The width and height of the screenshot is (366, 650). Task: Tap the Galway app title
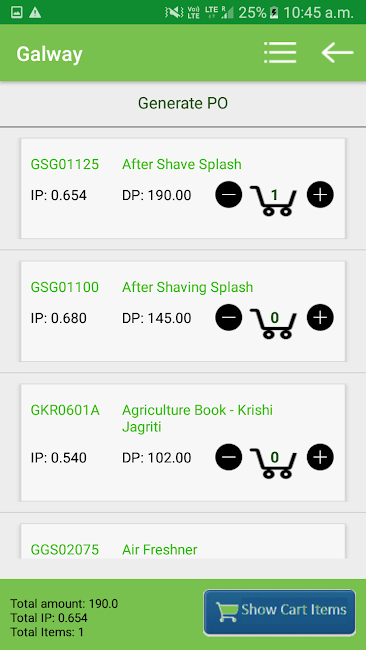(49, 54)
